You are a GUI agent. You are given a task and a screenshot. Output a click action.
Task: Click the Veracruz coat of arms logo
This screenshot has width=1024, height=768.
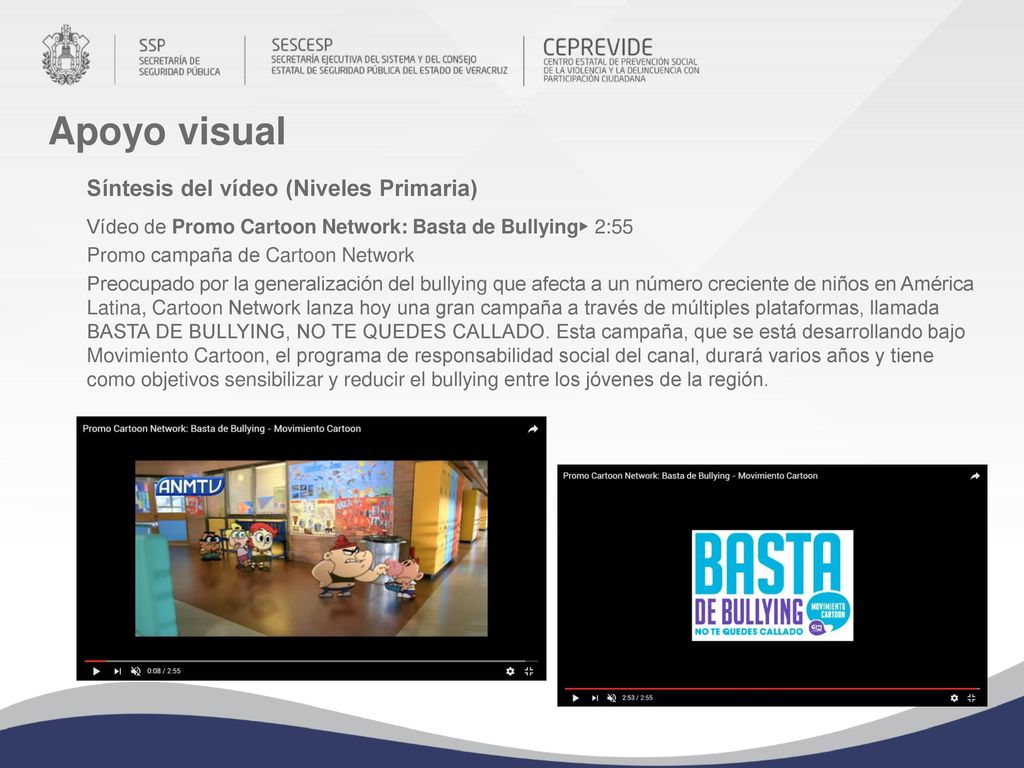pyautogui.click(x=66, y=56)
